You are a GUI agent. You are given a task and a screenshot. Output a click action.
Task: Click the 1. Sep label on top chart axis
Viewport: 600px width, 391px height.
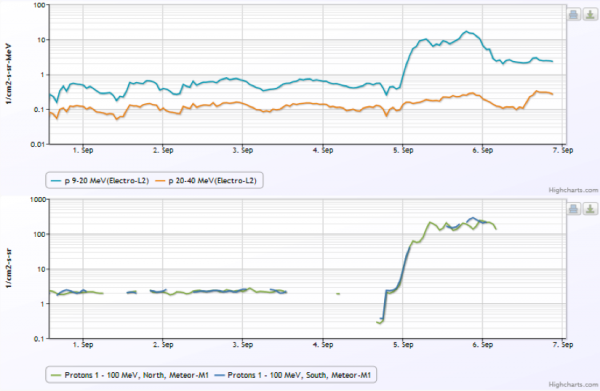(83, 150)
